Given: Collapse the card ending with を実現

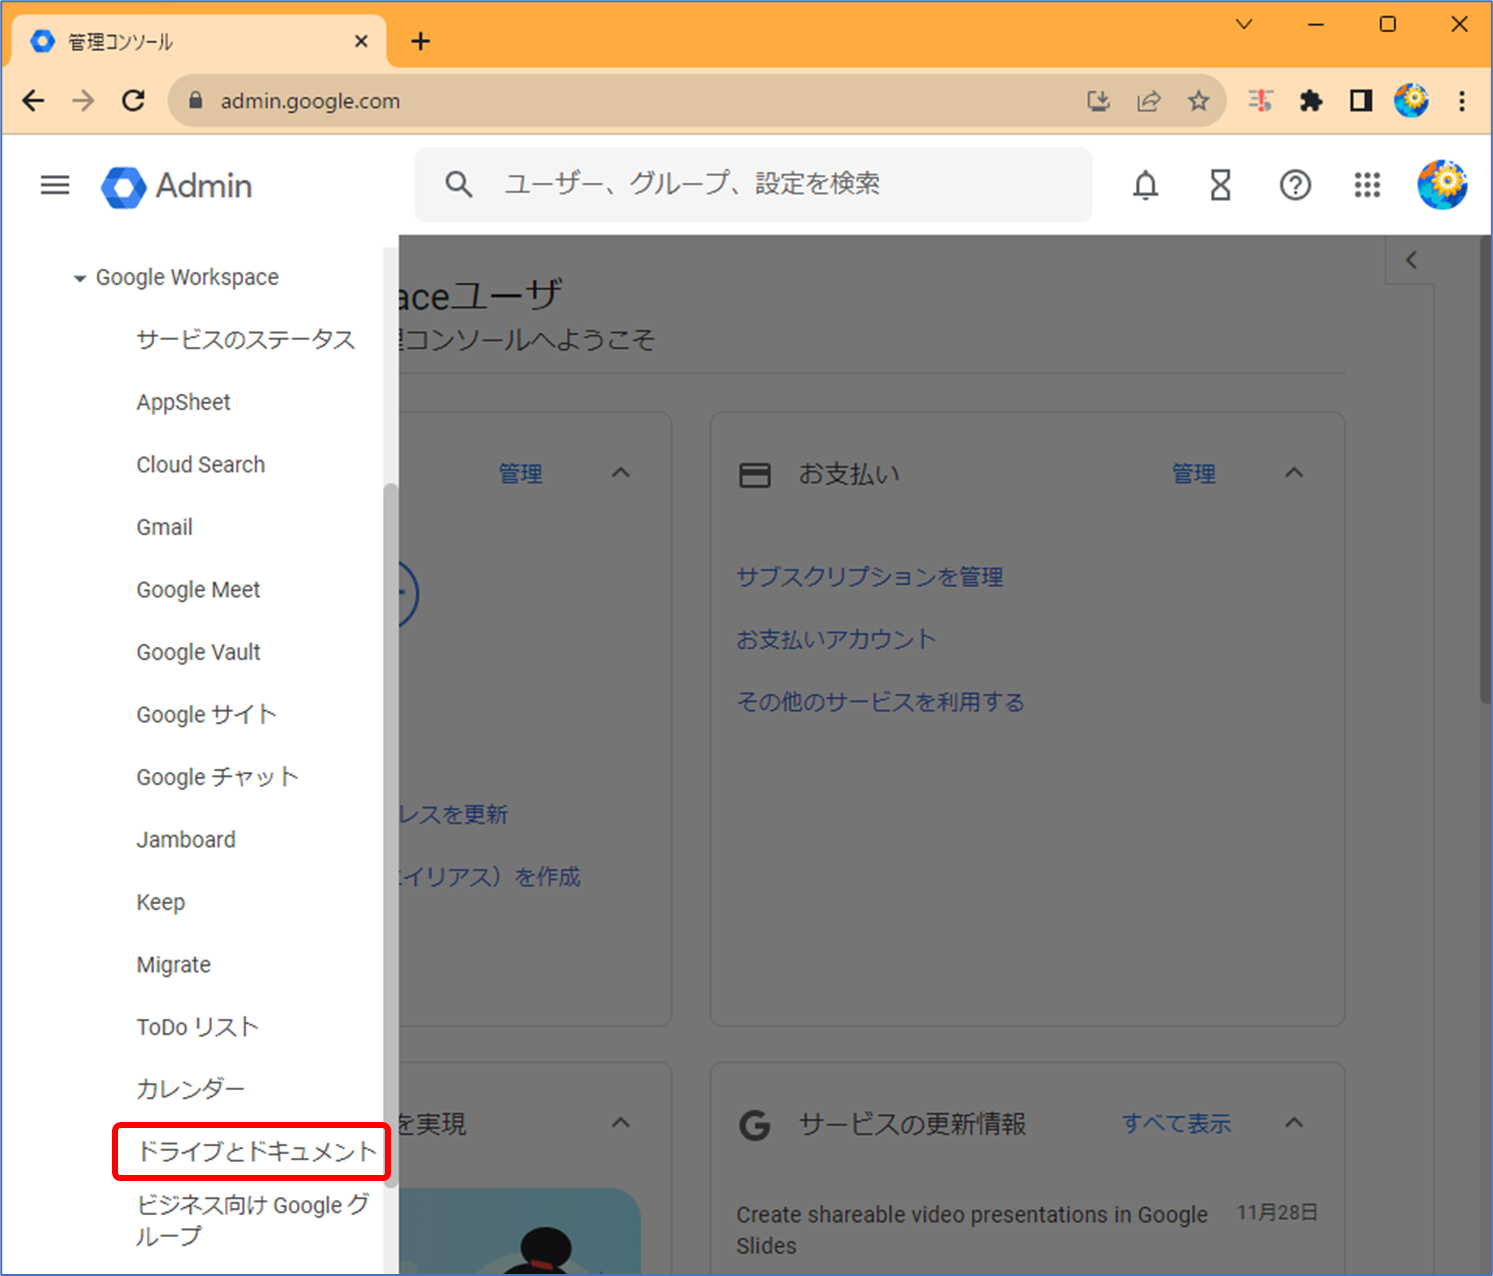Looking at the screenshot, I should (621, 1123).
